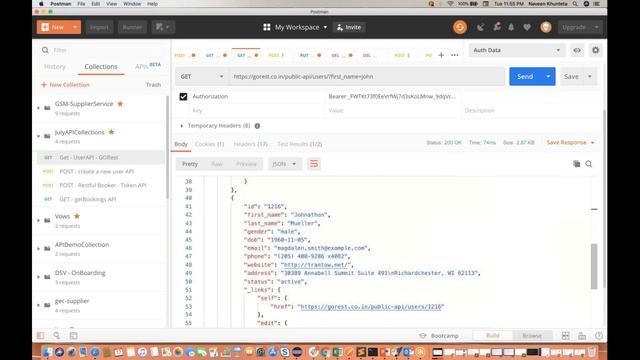Expand the GSM-SupplierService collection
Screen dimensions: 640x360
pyautogui.click(x=38, y=108)
